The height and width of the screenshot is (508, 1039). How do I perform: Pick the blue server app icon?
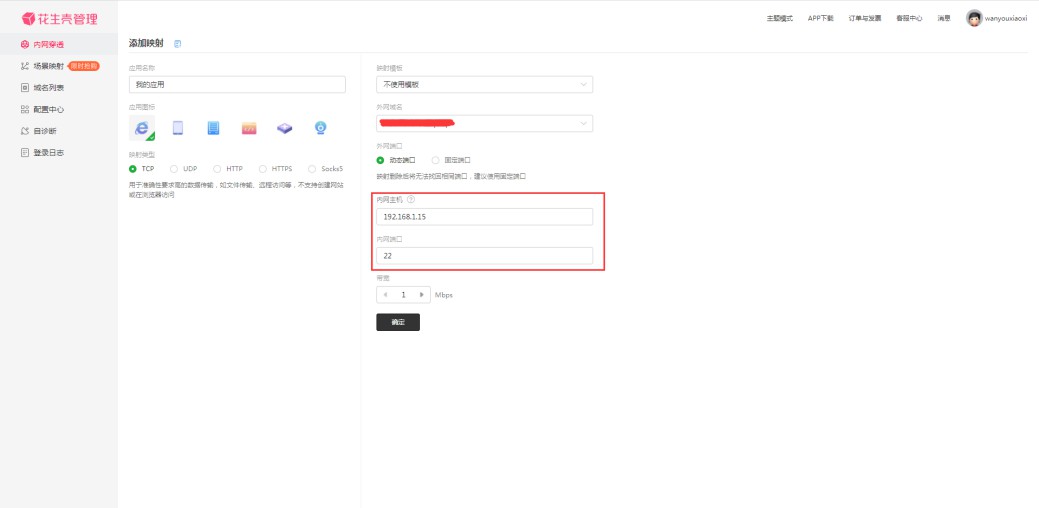213,127
